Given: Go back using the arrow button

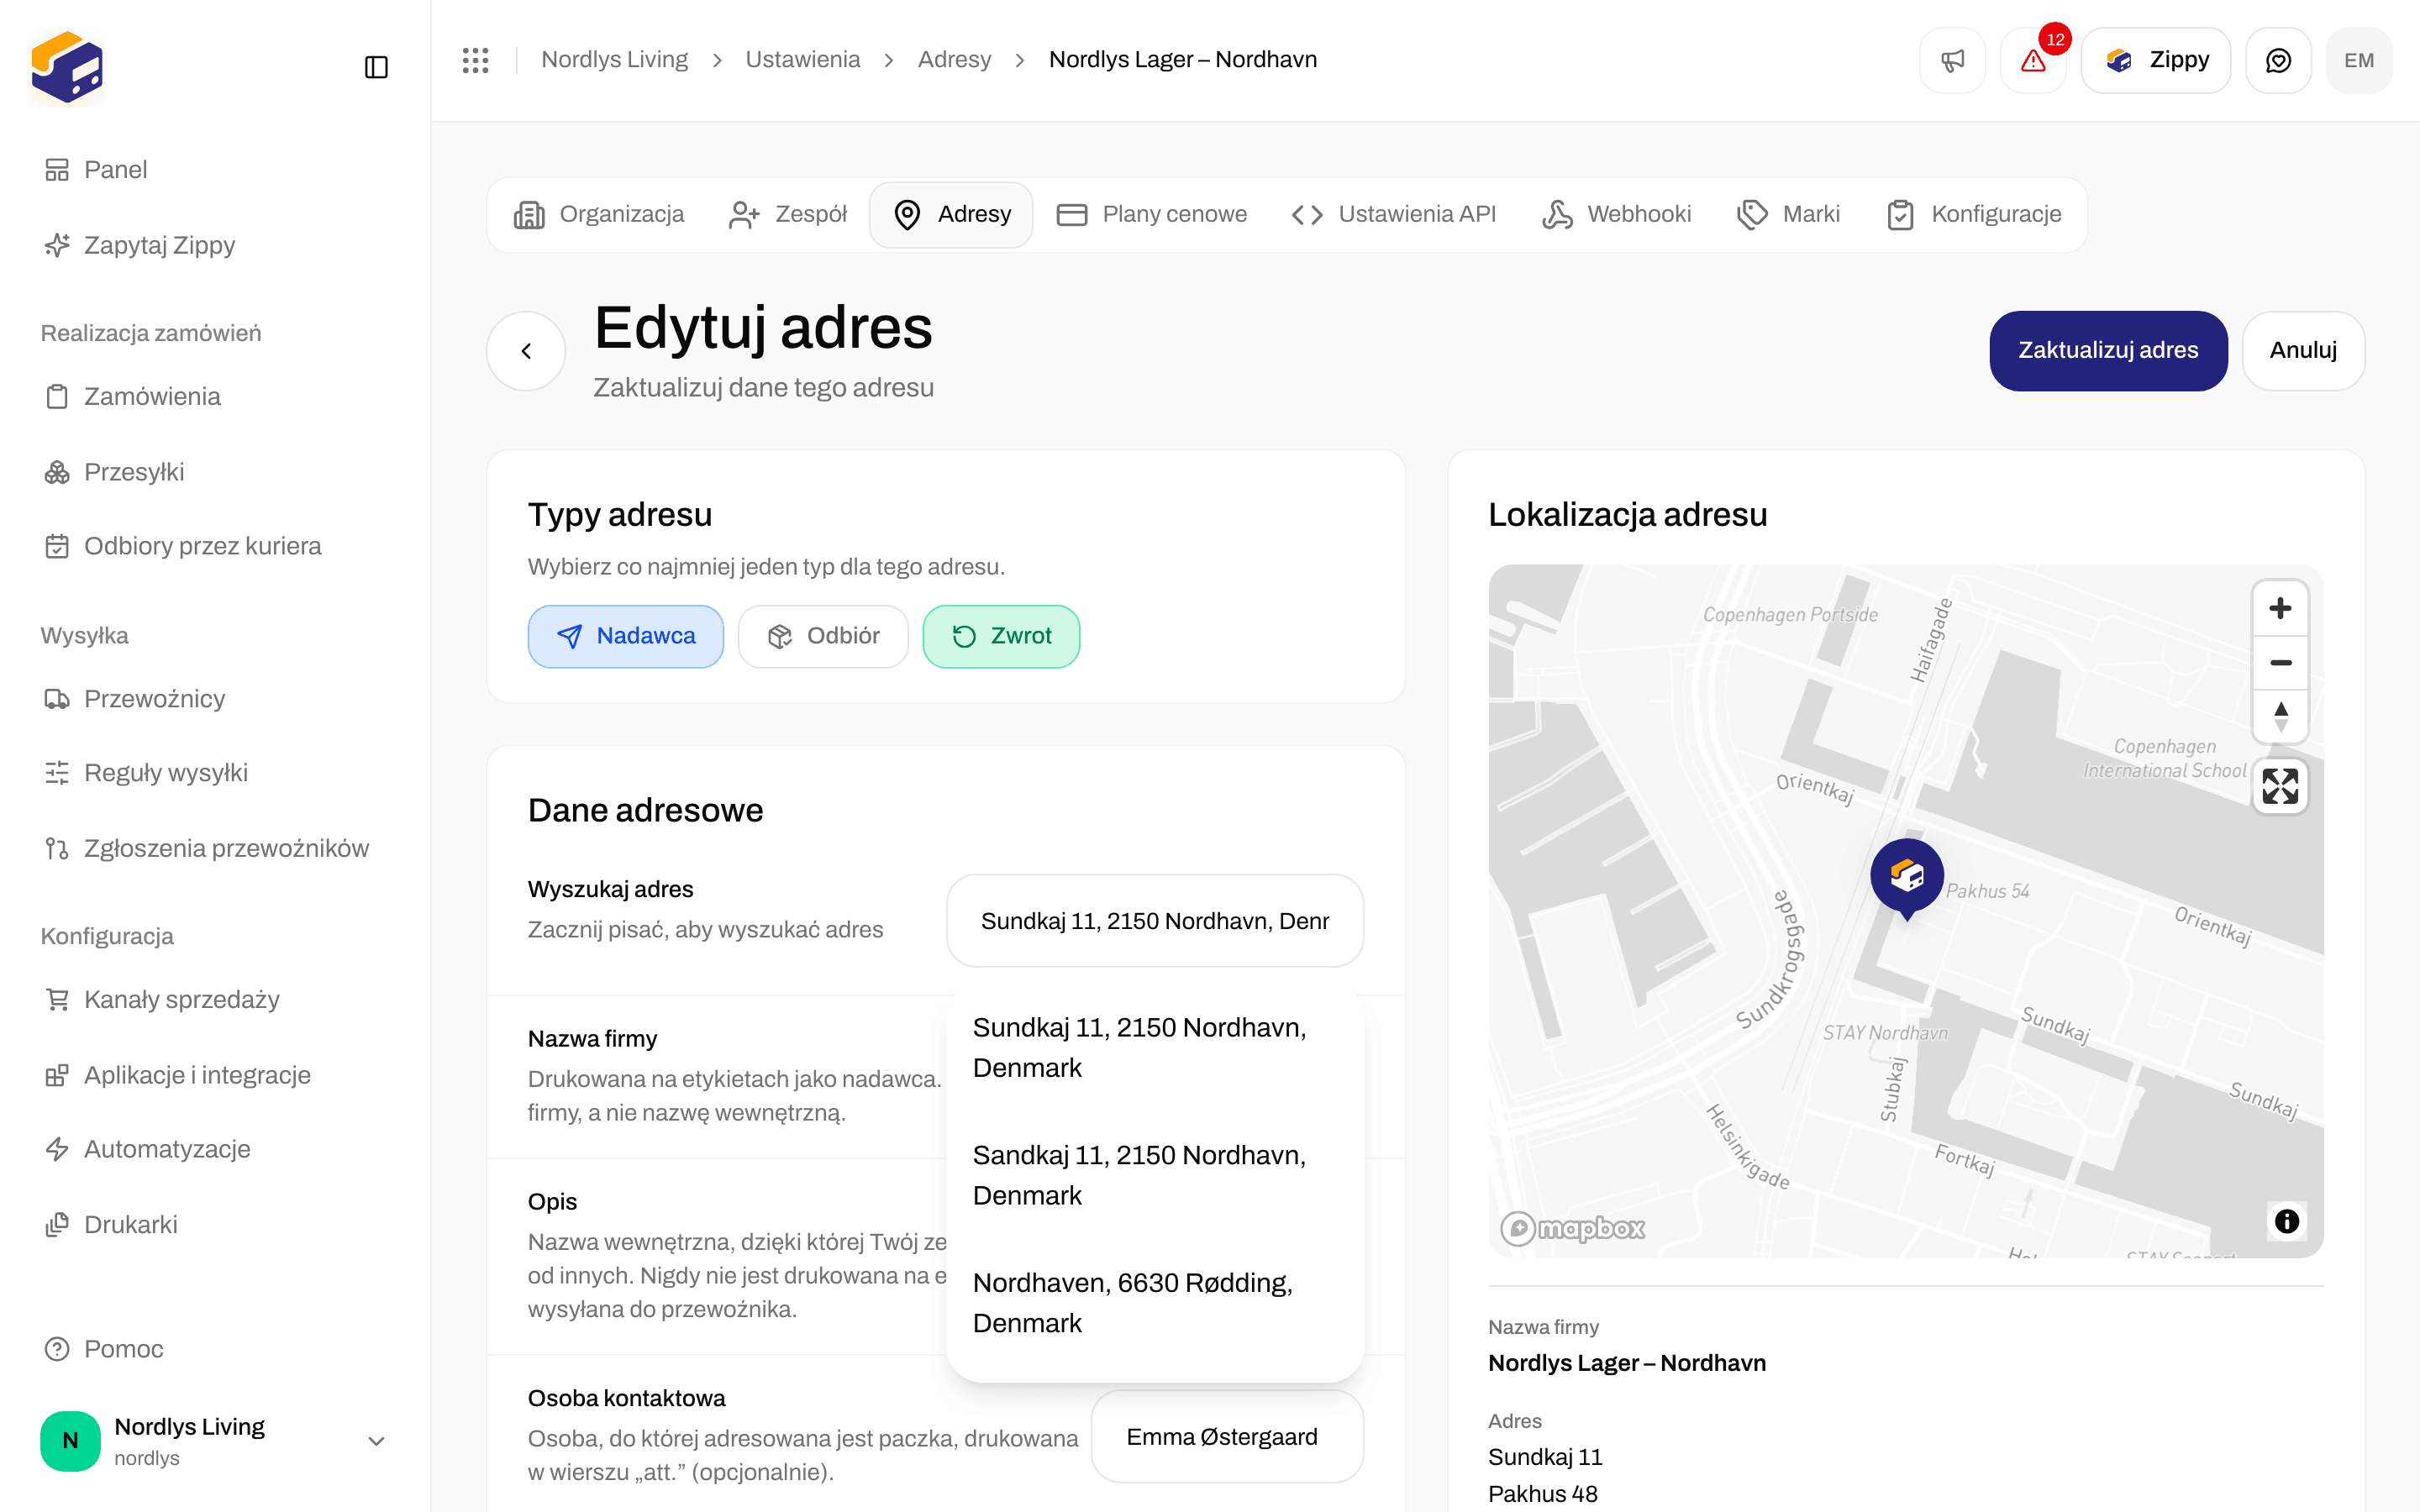Looking at the screenshot, I should [526, 351].
